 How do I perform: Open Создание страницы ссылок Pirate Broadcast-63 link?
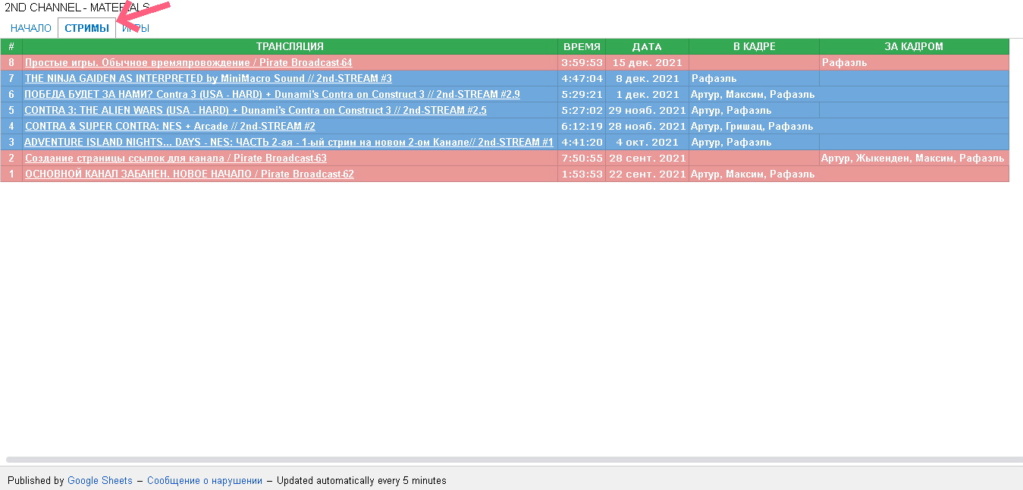pos(176,158)
